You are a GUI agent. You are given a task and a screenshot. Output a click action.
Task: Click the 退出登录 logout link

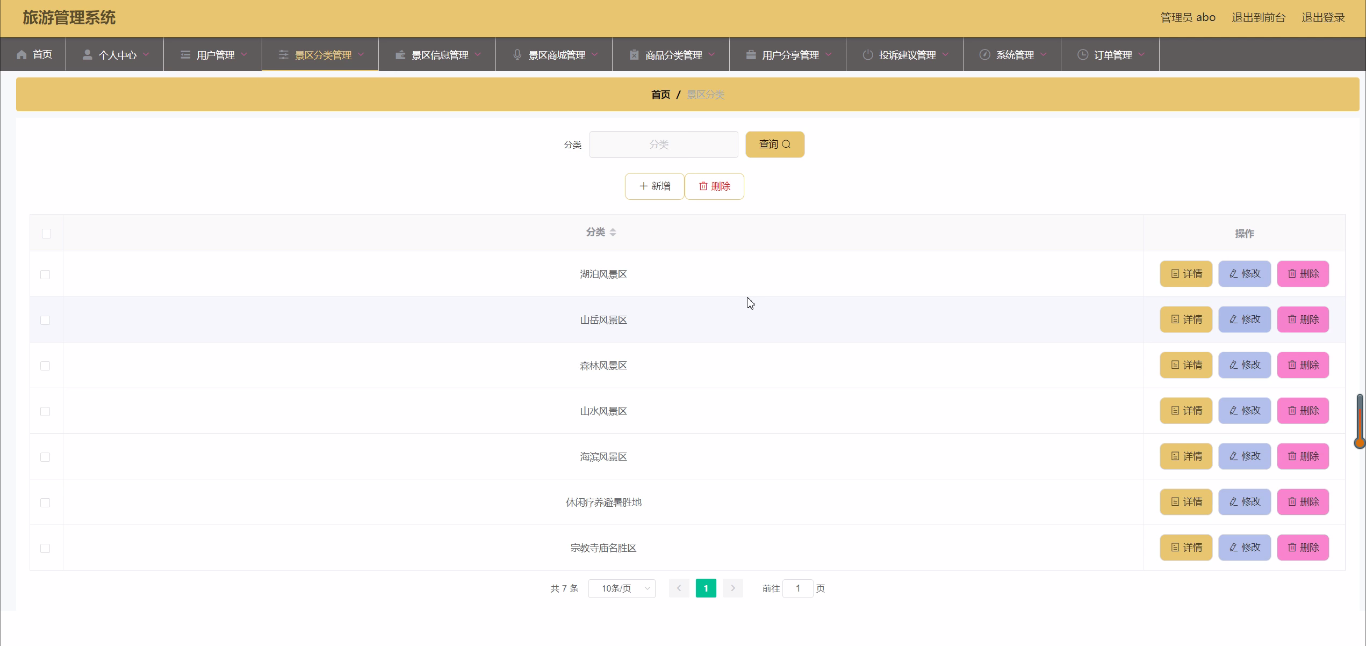(1323, 18)
